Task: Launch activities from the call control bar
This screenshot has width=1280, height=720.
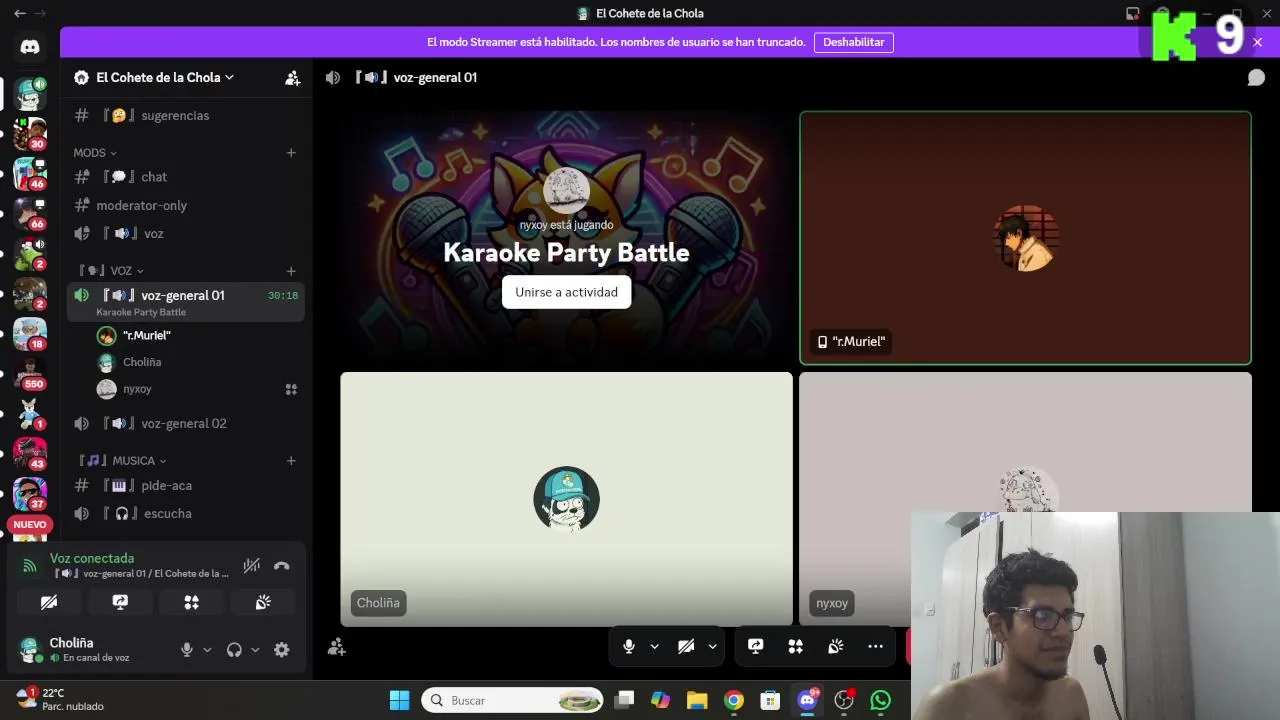Action: coord(796,646)
